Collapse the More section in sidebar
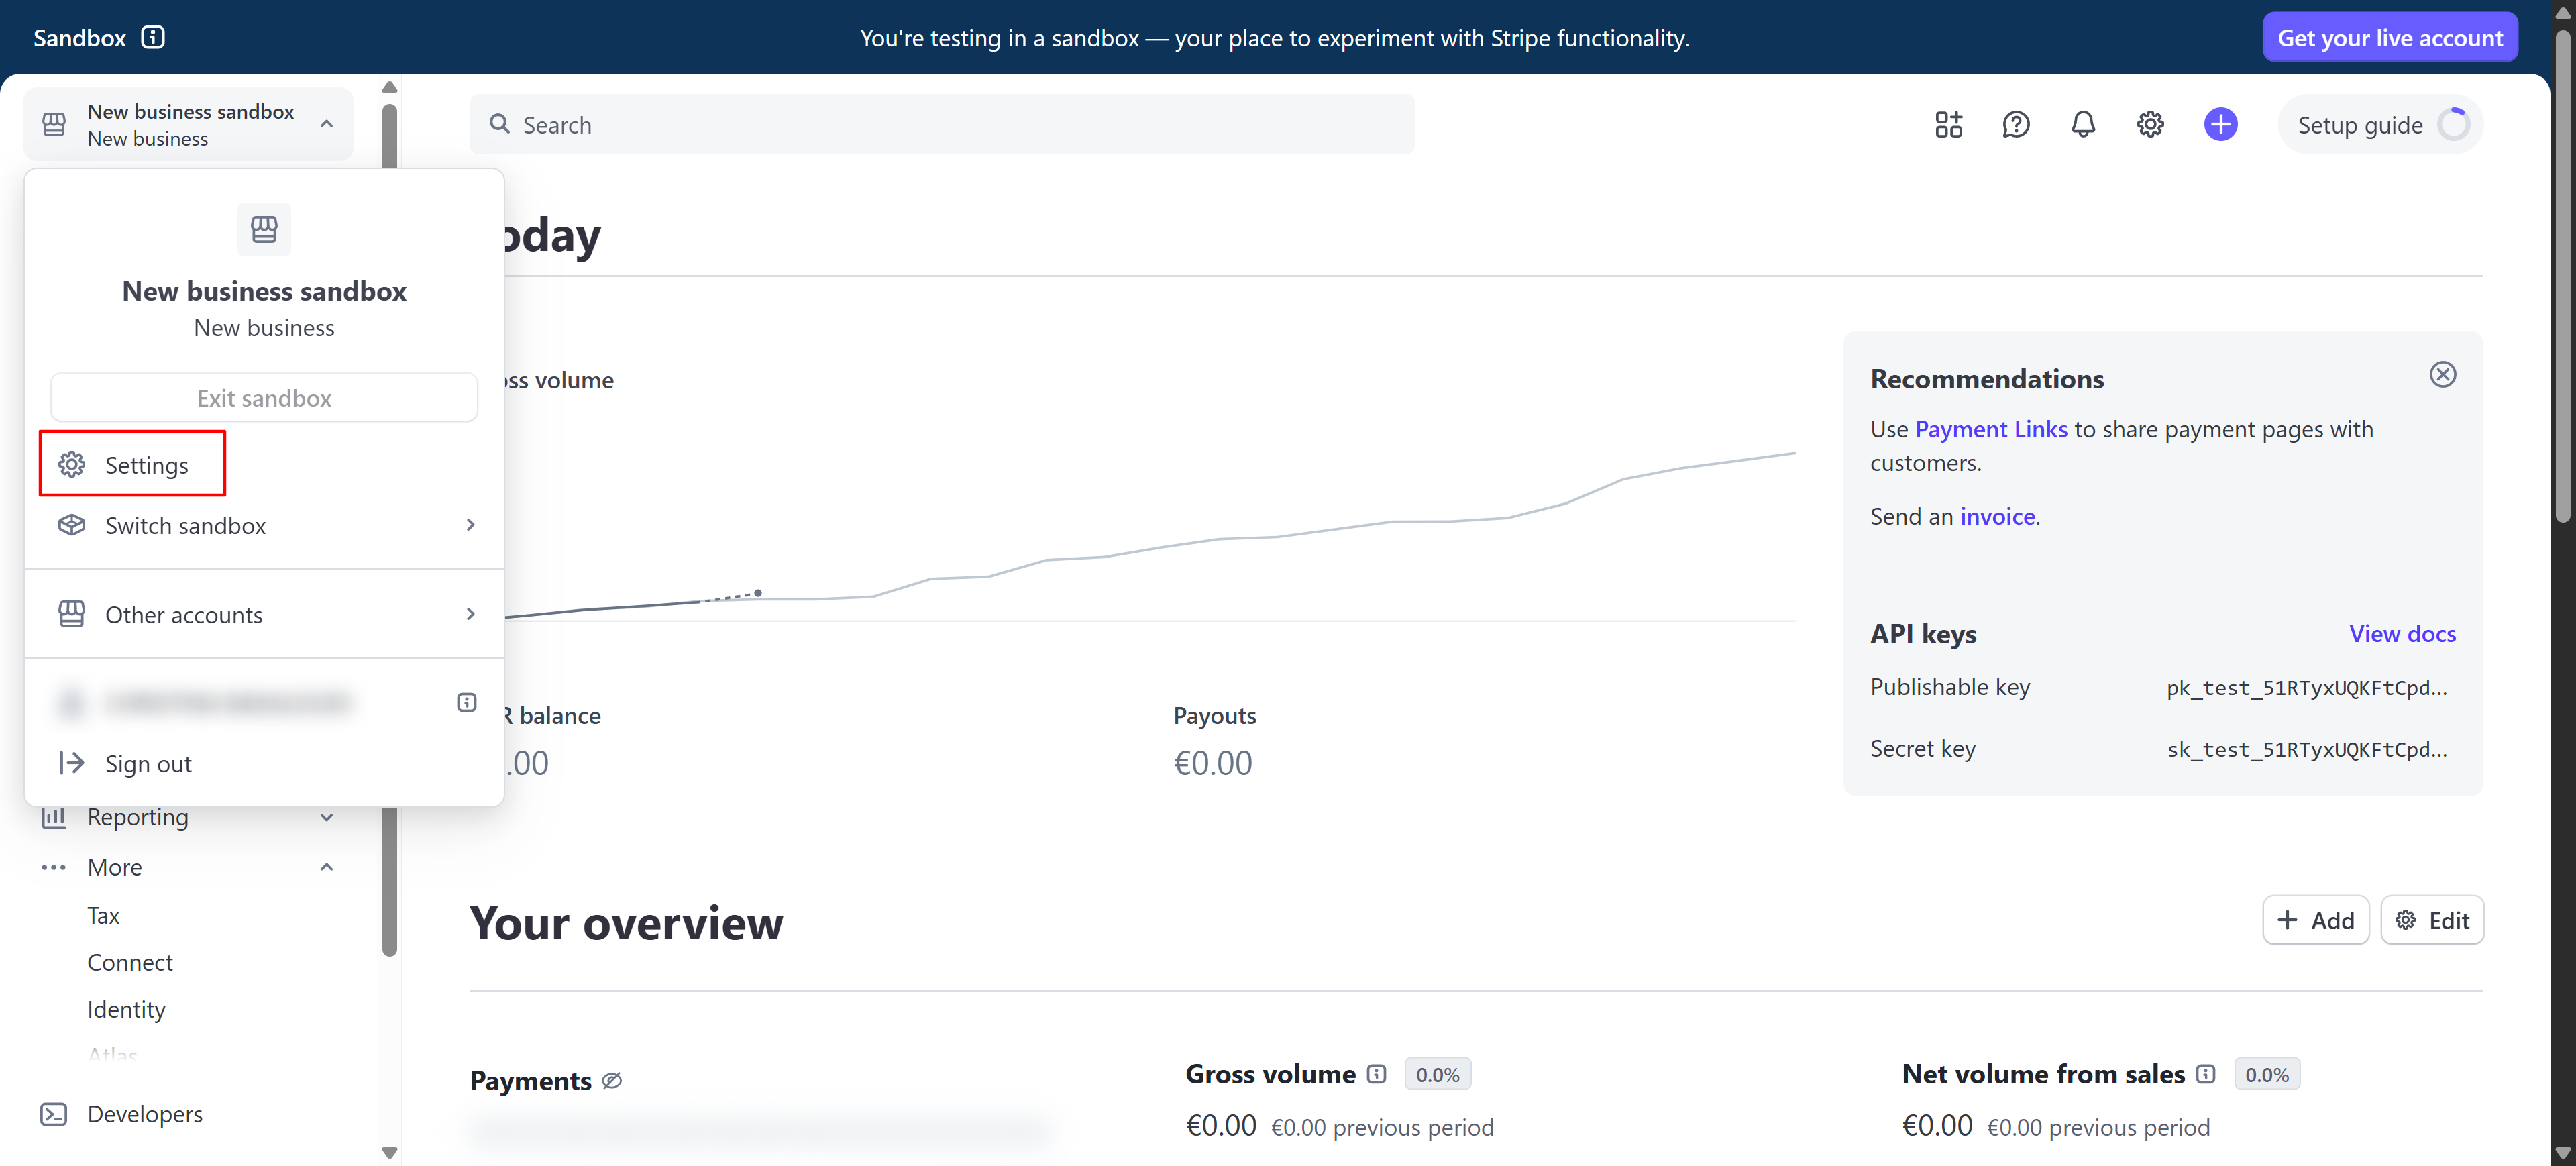2576x1166 pixels. [x=326, y=867]
